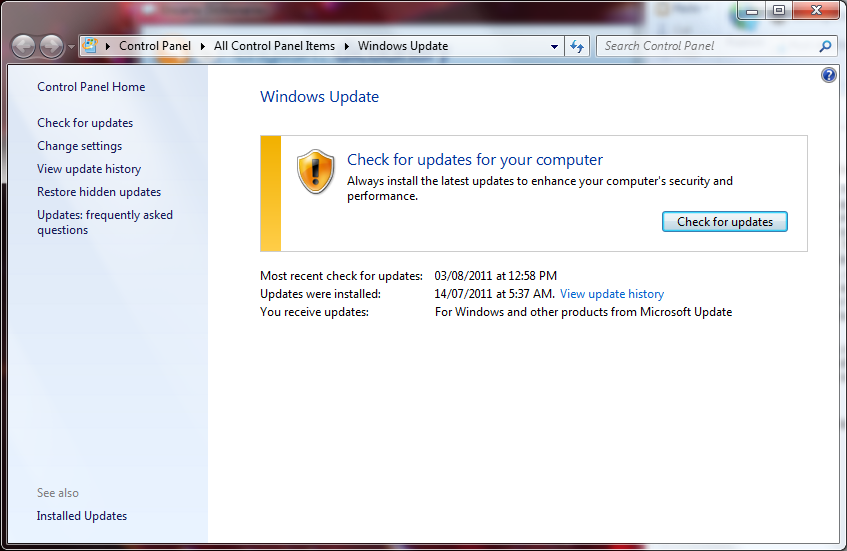Select Control Panel in the address breadcrumb
Image resolution: width=847 pixels, height=551 pixels.
154,46
